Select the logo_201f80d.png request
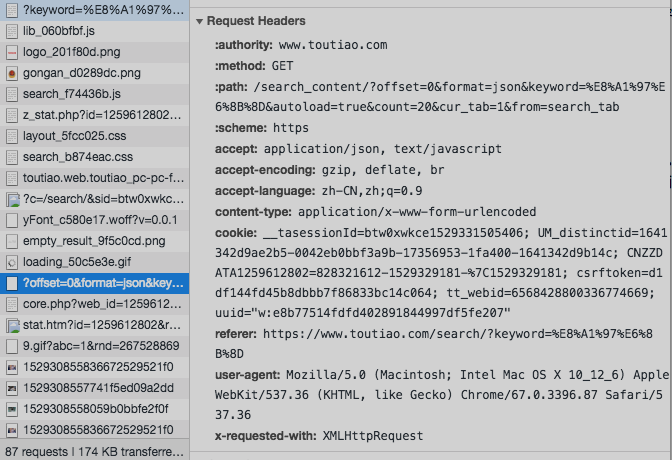This screenshot has width=672, height=460. (94, 52)
